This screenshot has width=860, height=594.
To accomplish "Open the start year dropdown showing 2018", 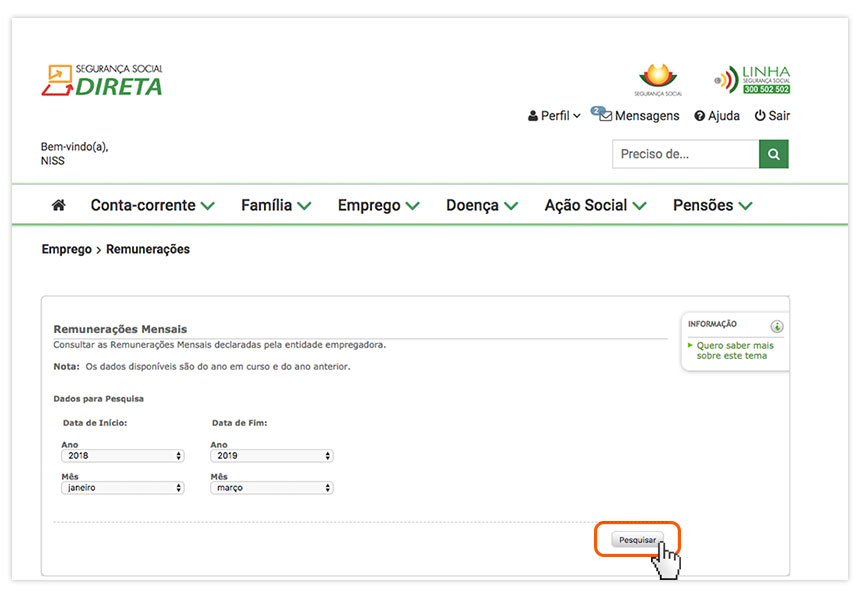I will tap(122, 456).
